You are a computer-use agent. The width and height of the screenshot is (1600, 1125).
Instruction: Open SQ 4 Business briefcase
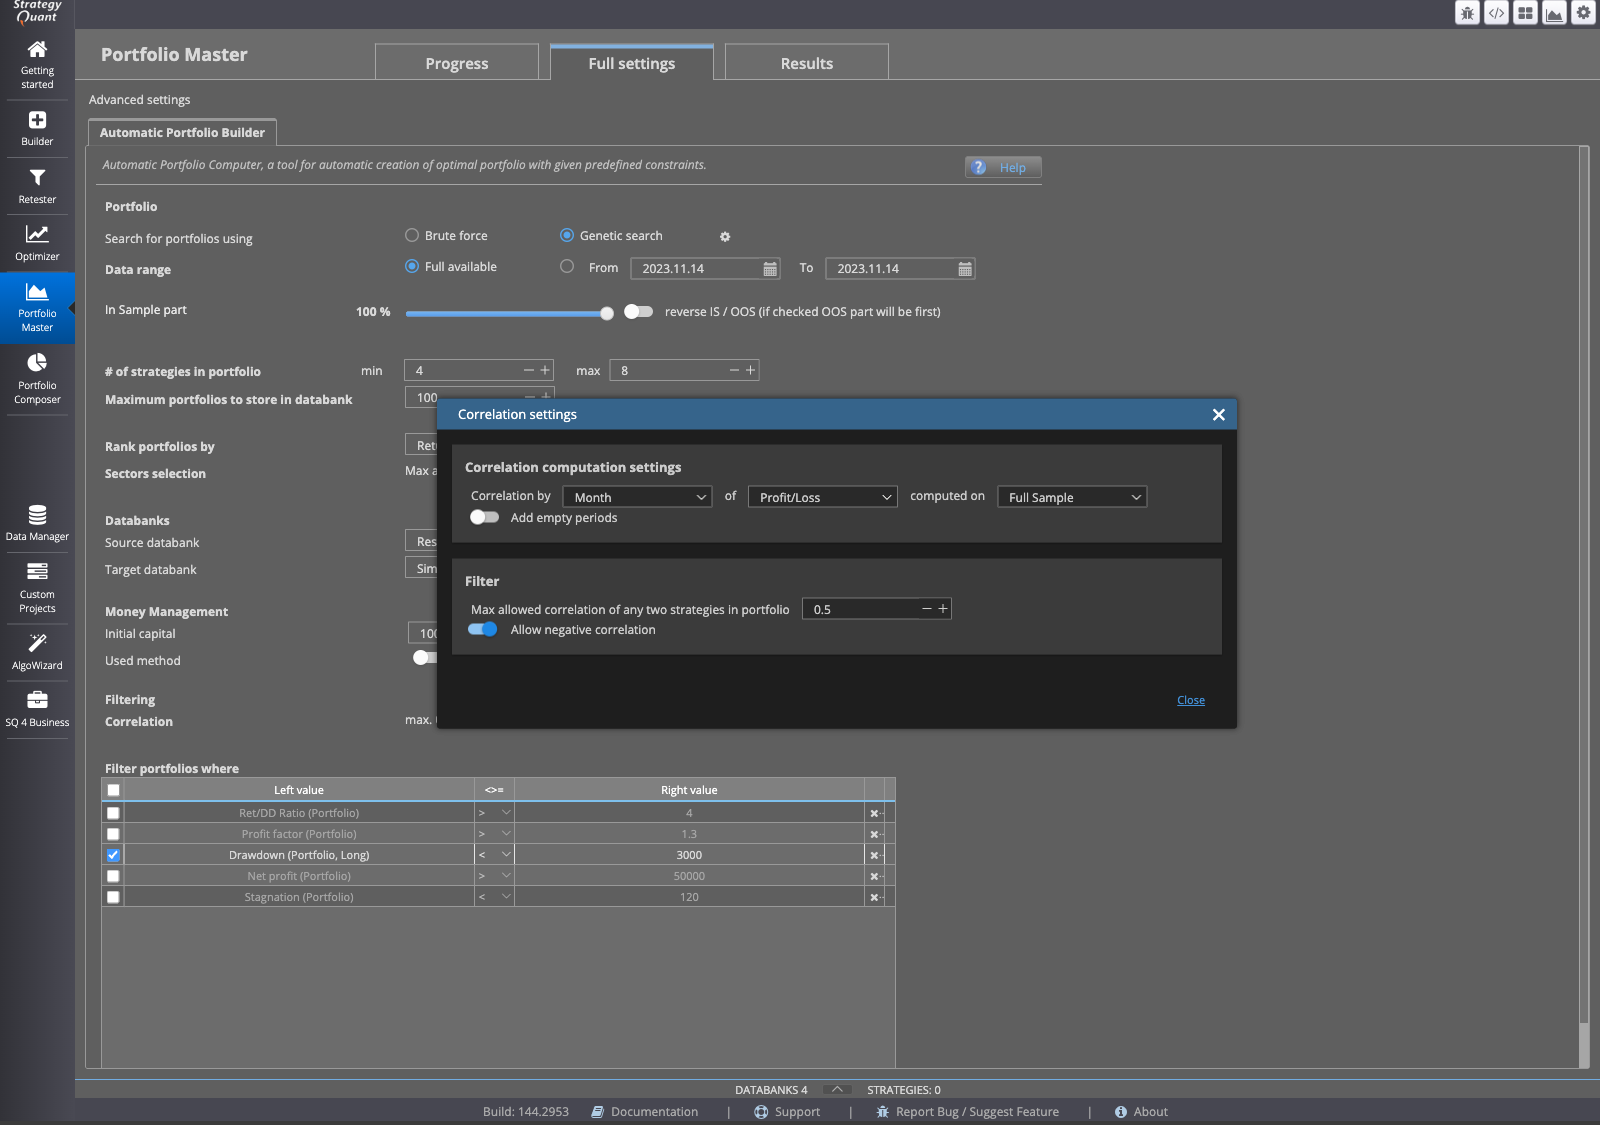pos(37,708)
